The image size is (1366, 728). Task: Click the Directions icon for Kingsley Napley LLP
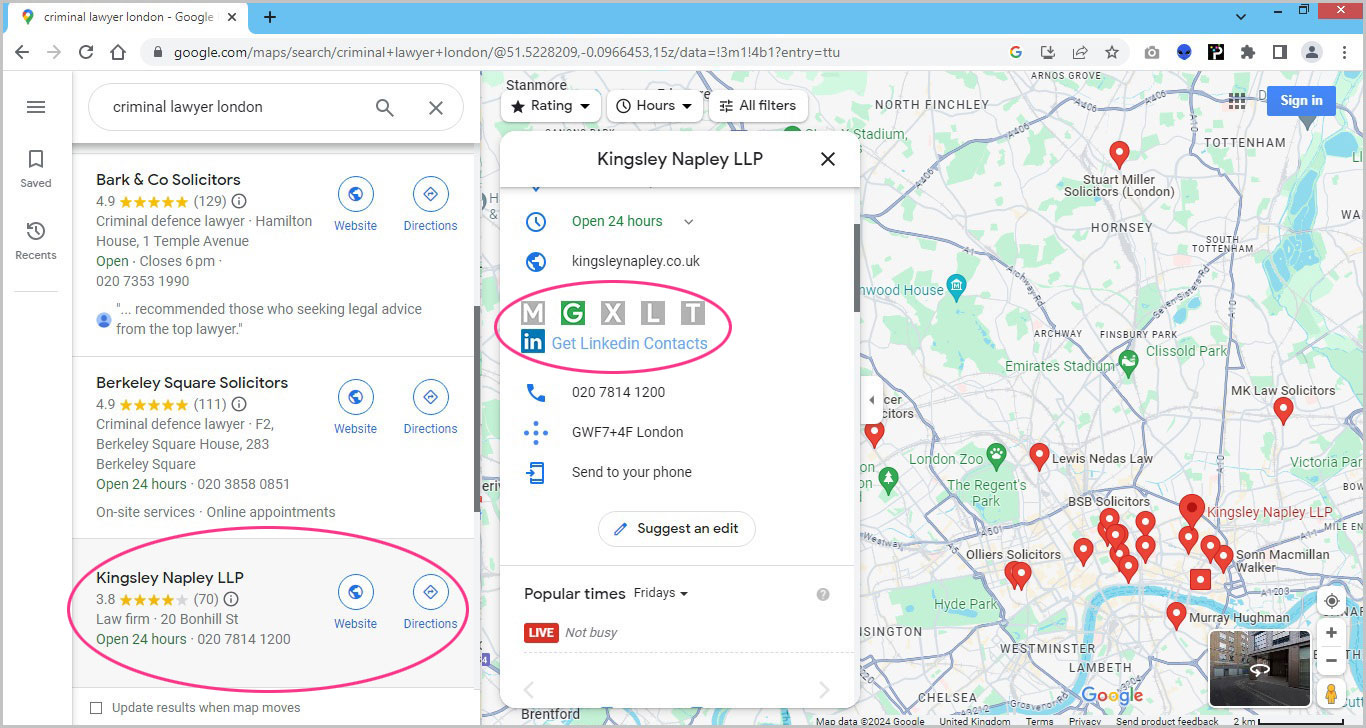430,593
